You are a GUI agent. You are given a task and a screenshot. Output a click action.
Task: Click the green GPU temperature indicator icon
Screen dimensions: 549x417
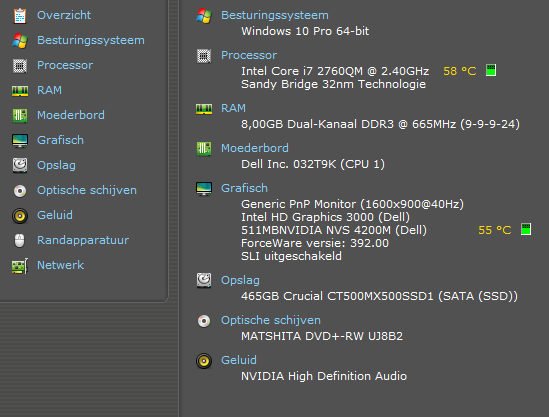point(526,229)
